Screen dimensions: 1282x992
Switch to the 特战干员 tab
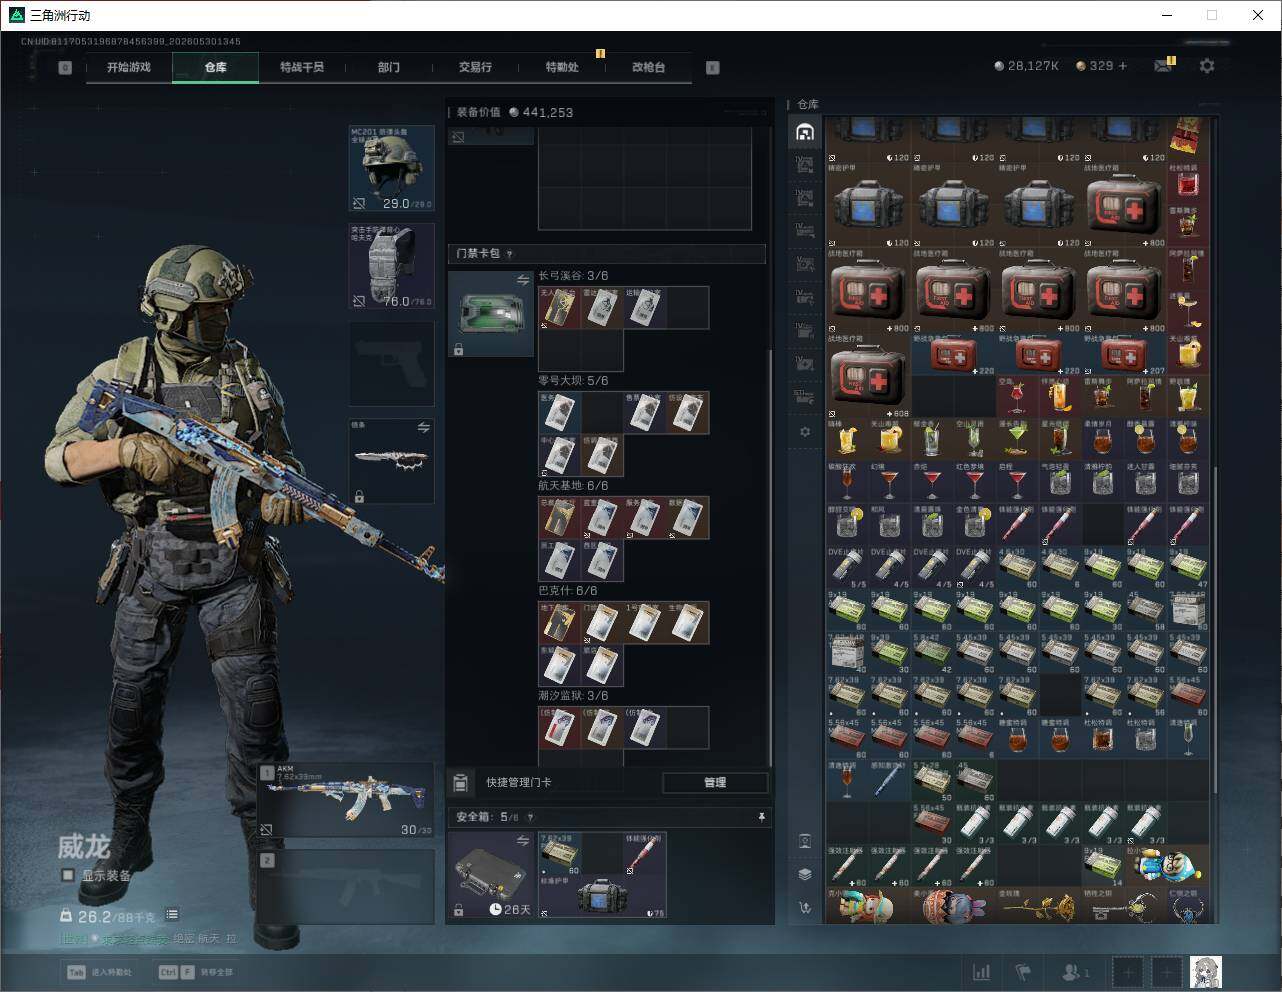302,67
